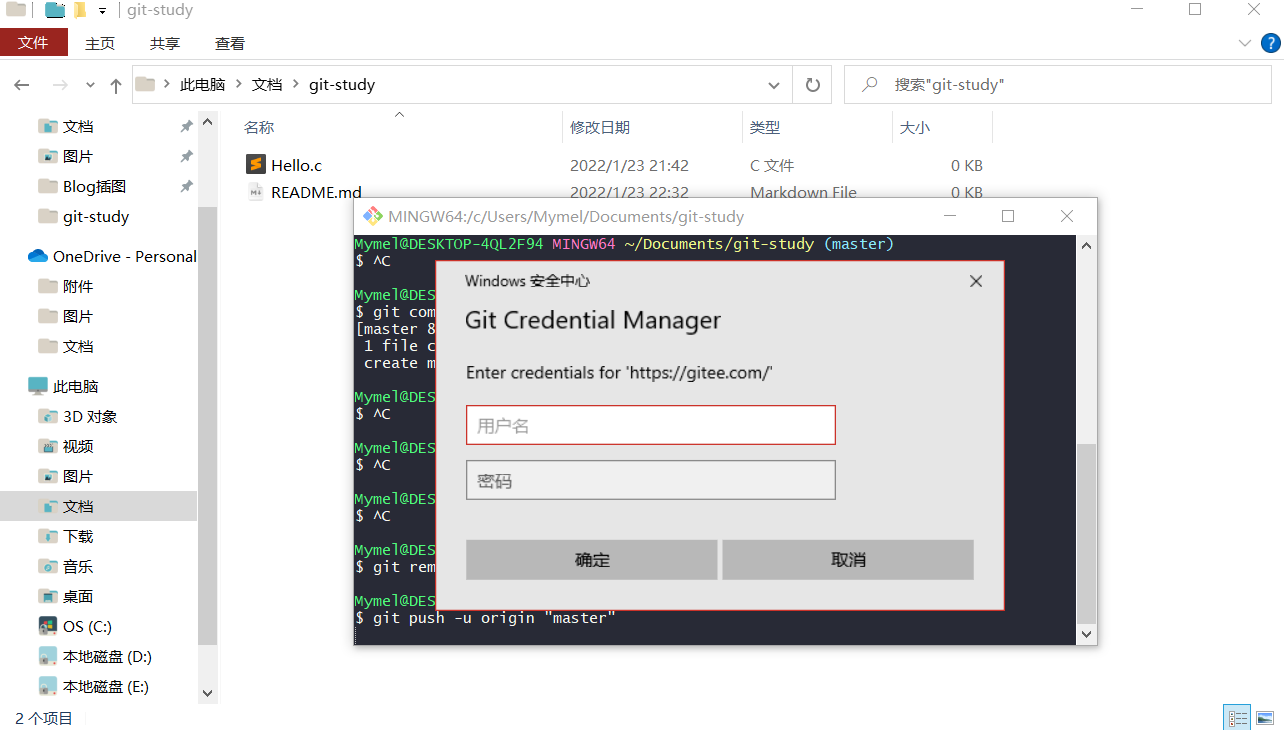
Task: Sort files by 修改日期 column header
Action: click(x=600, y=127)
